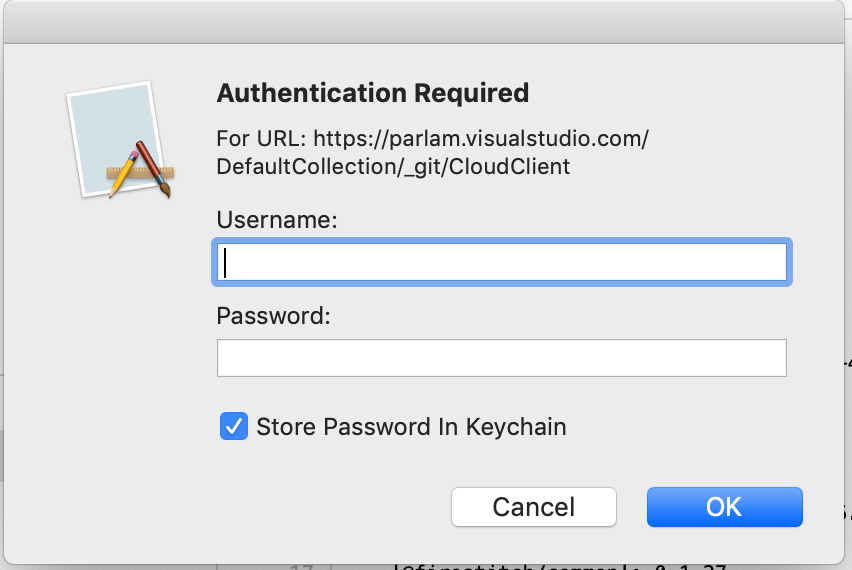This screenshot has height=570, width=852.
Task: Click the yellow pencil in the app icon
Action: 124,173
